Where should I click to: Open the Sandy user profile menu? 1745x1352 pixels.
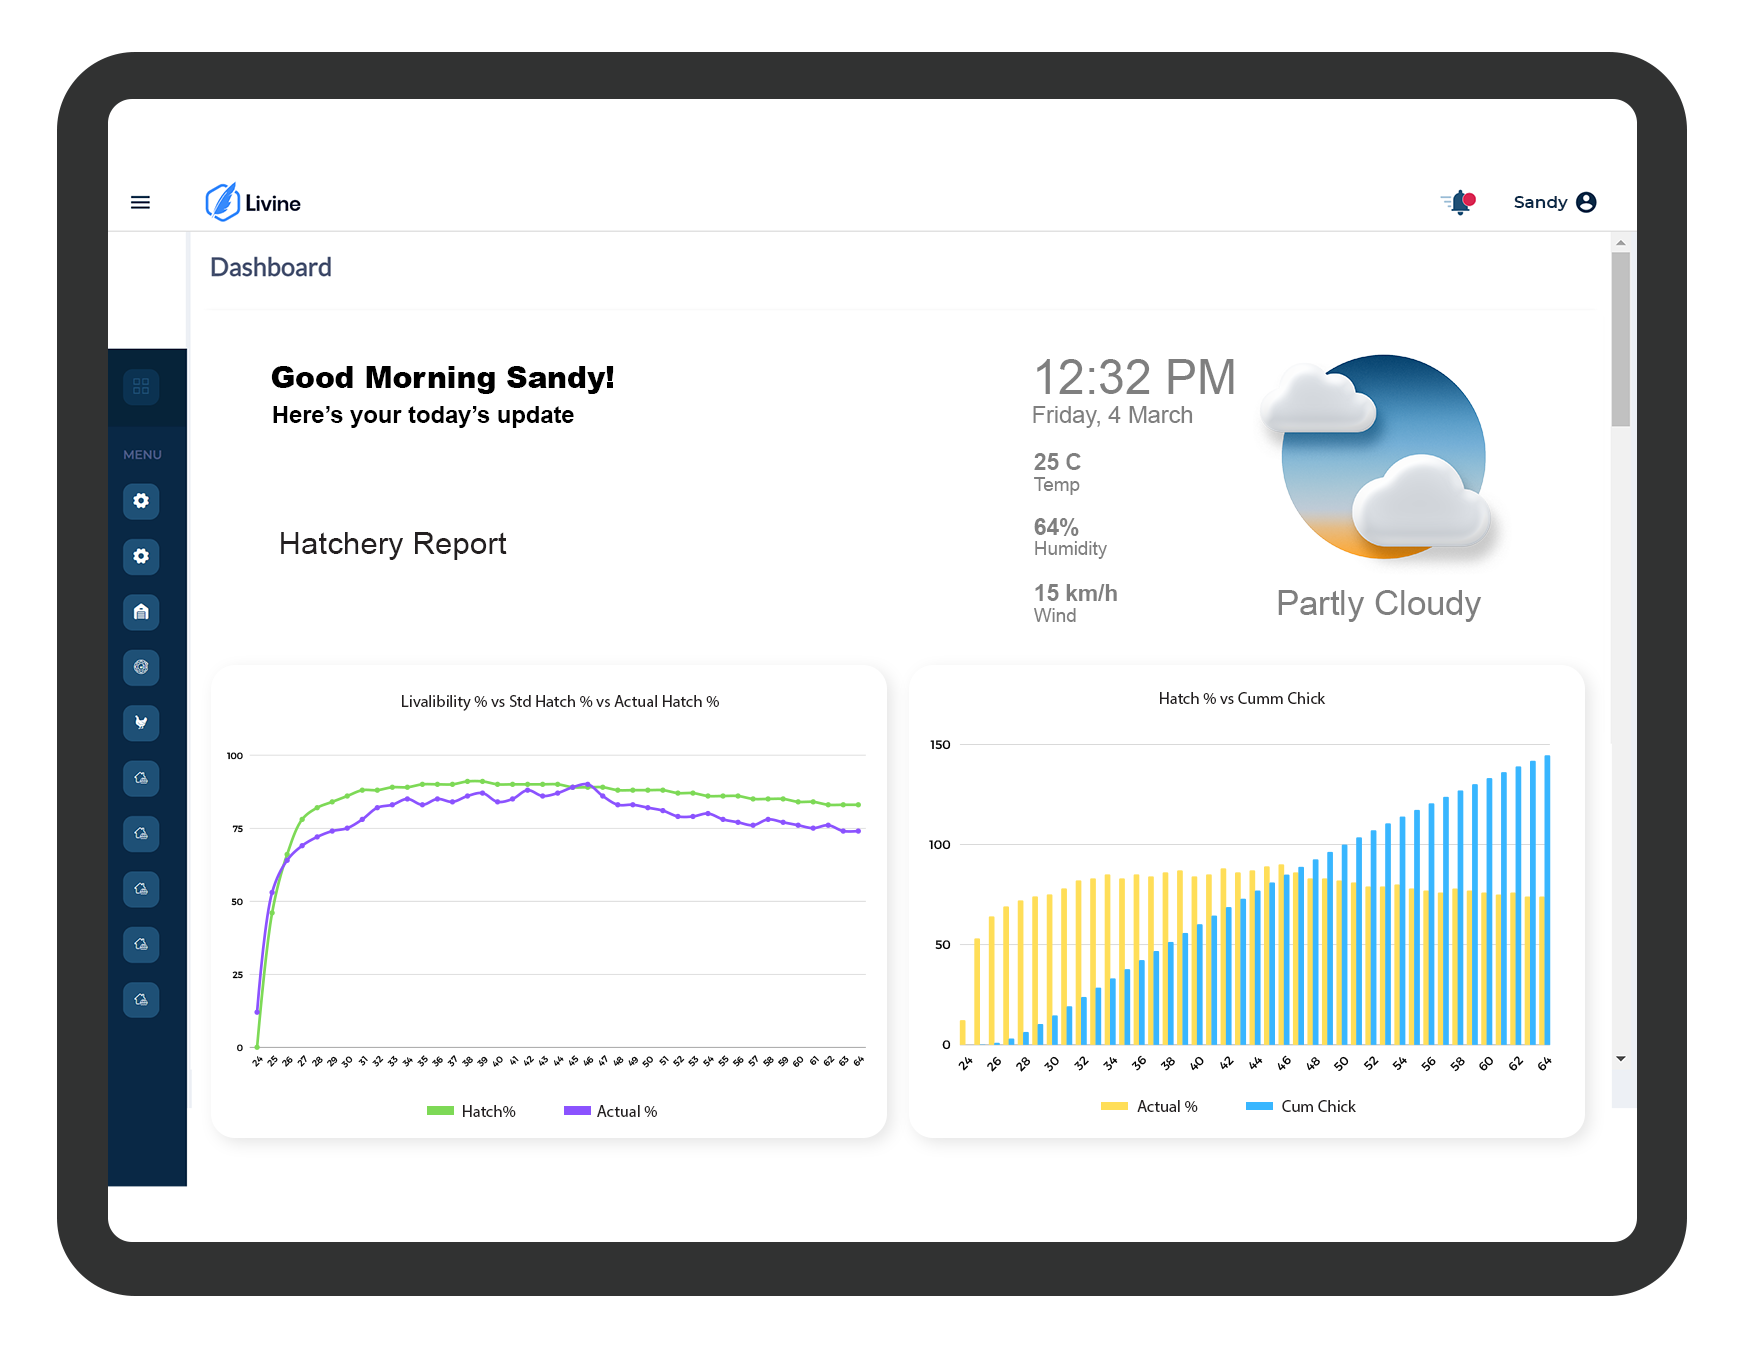[1553, 201]
